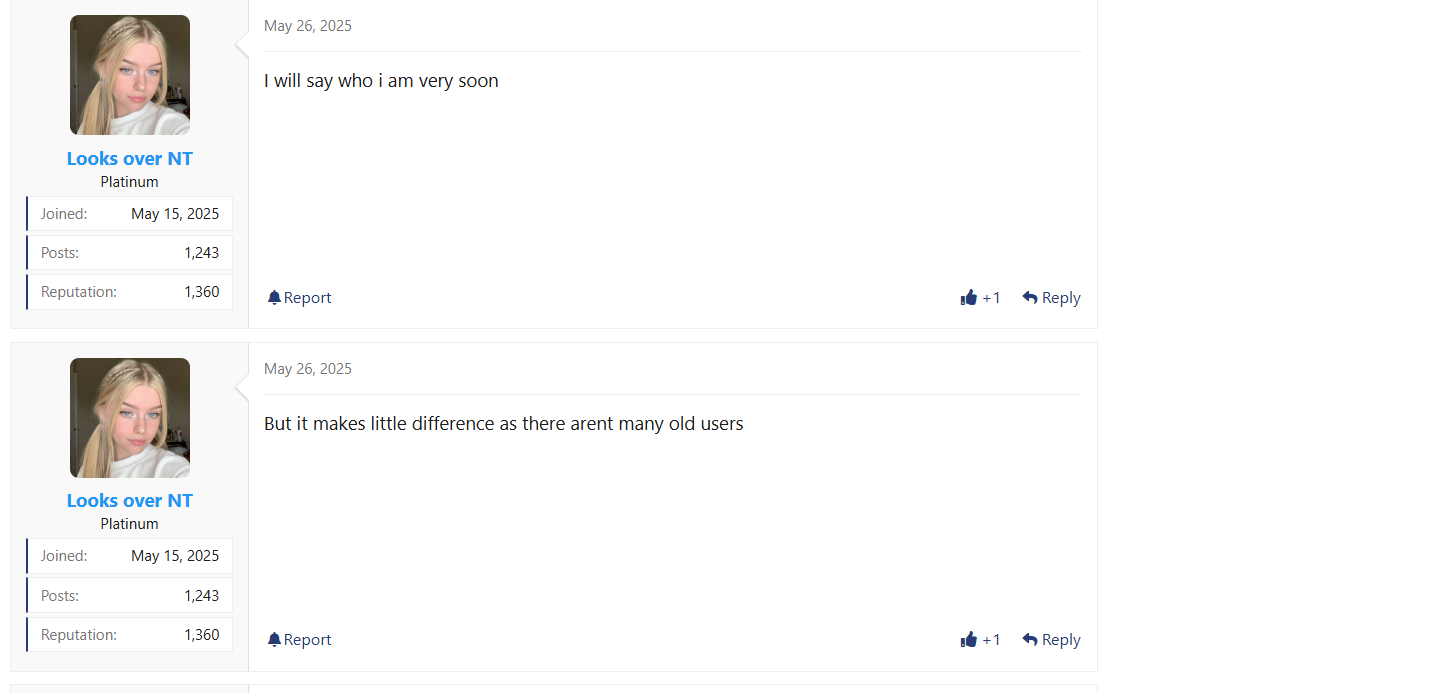Click the first post's May 26, 2025 timestamp

308,26
